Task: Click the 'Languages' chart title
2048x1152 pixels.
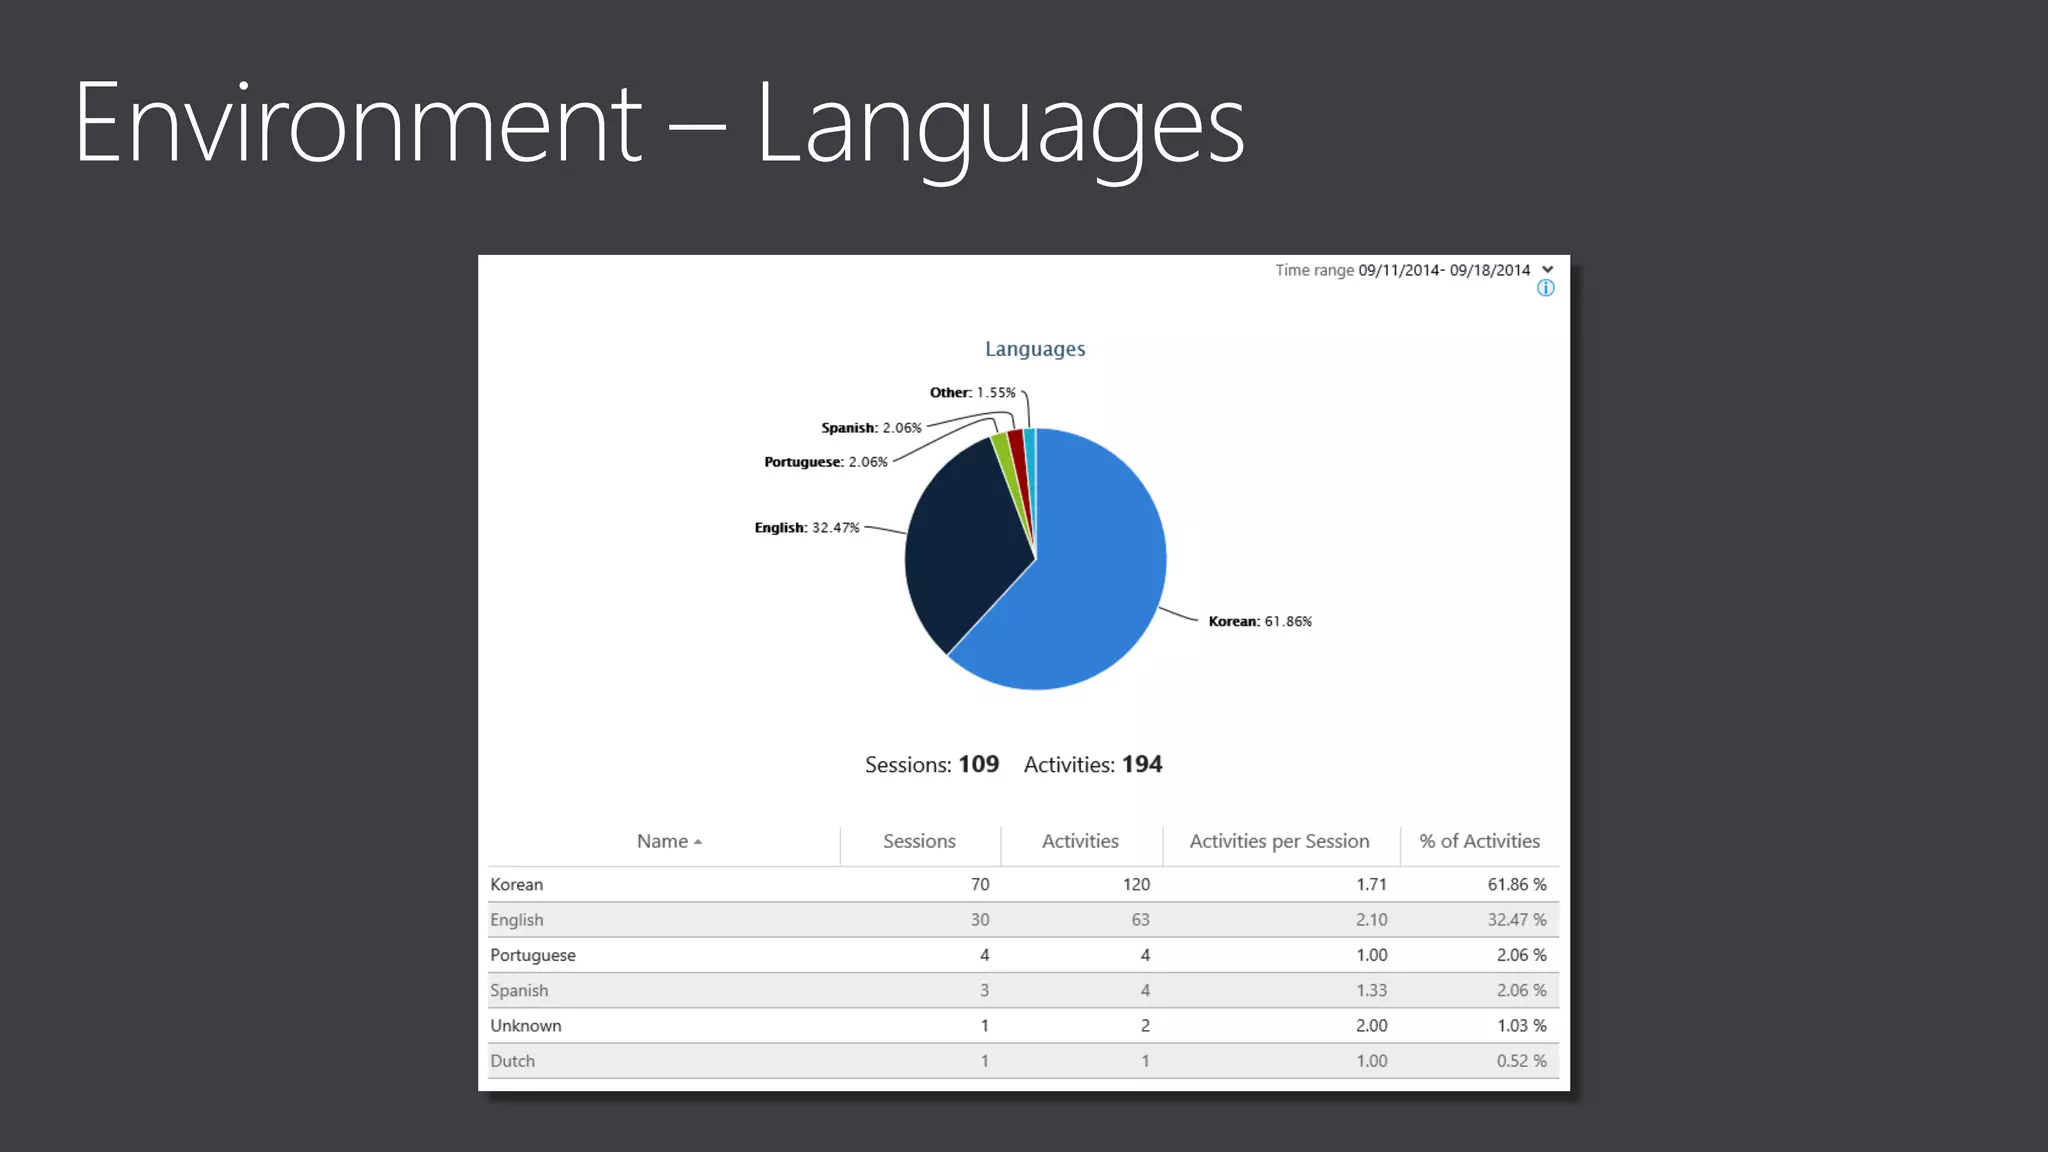Action: coord(1035,349)
